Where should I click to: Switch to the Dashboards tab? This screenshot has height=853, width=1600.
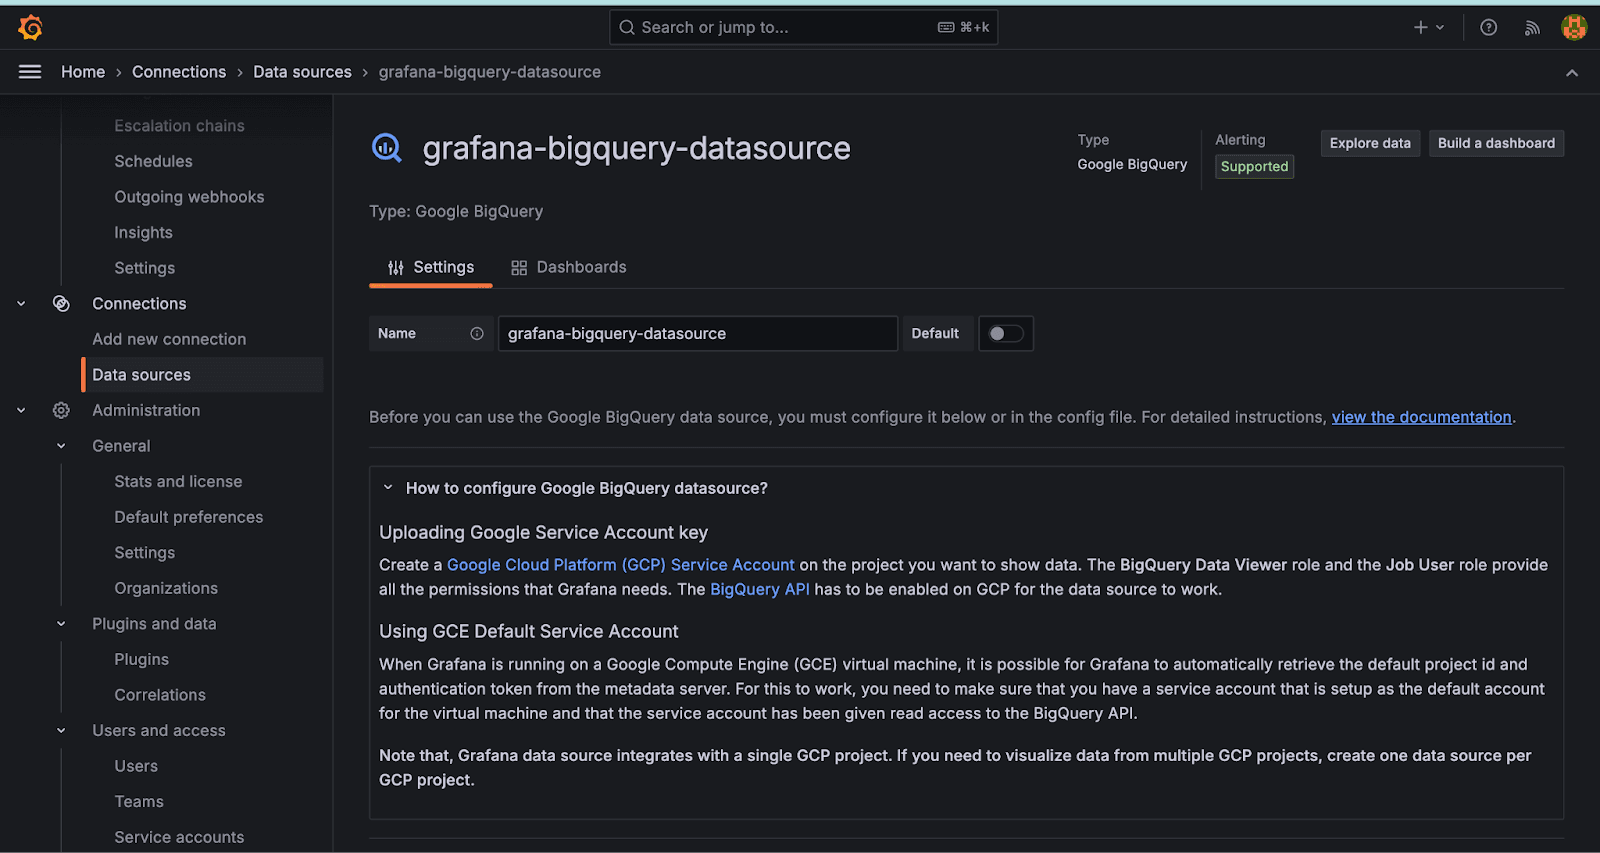pyautogui.click(x=569, y=268)
